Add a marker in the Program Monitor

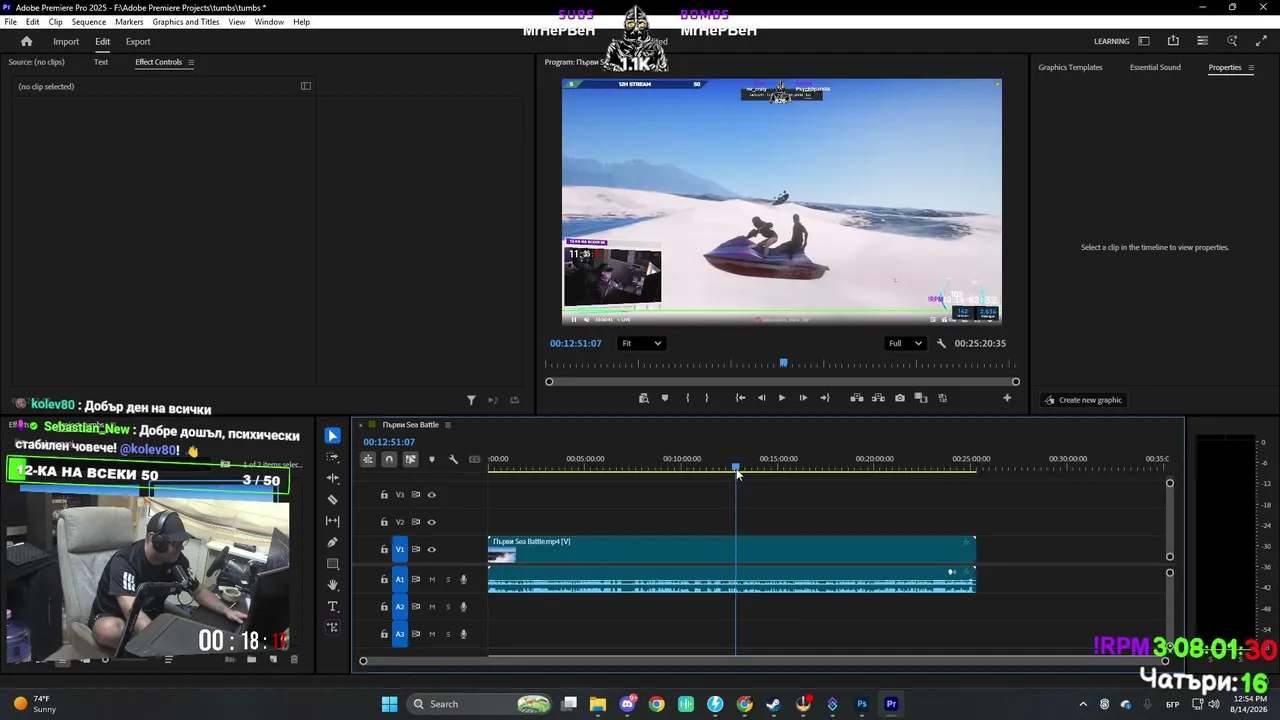pos(665,398)
